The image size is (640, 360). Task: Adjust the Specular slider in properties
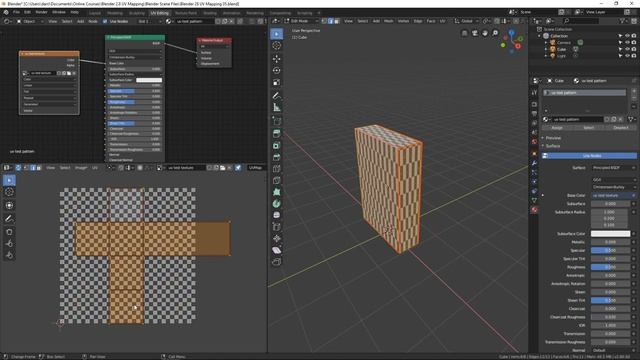click(610, 250)
